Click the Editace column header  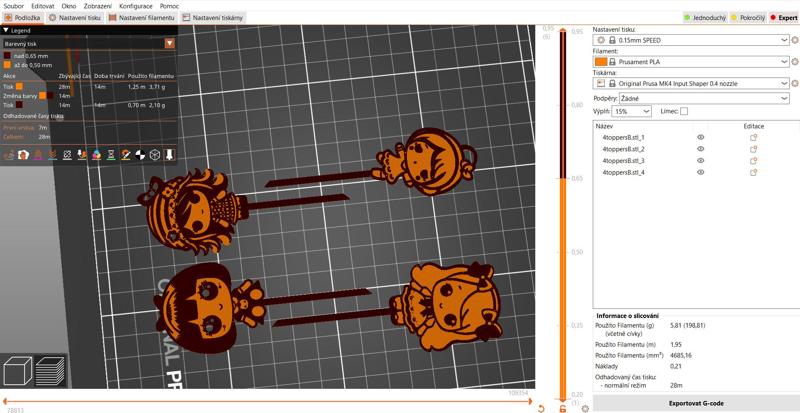point(754,126)
